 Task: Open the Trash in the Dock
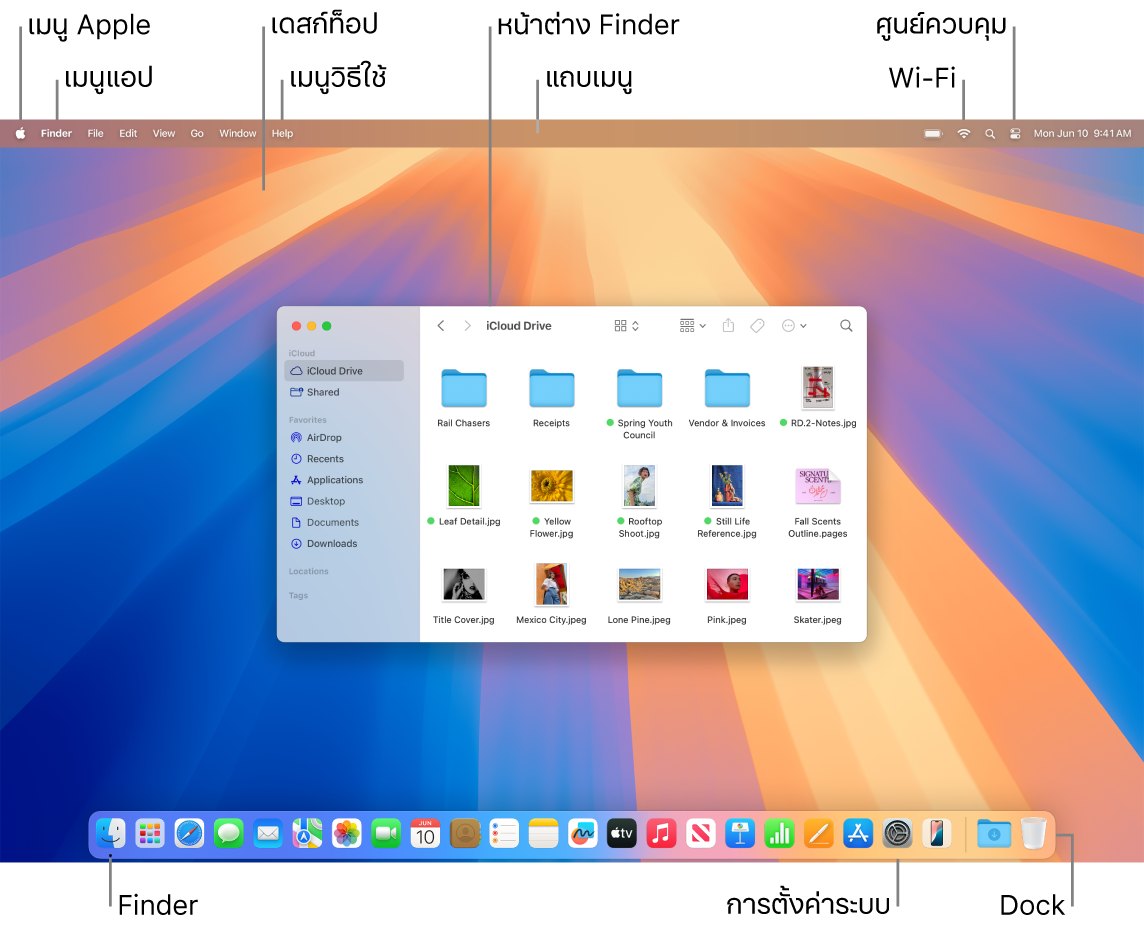pyautogui.click(x=1034, y=833)
